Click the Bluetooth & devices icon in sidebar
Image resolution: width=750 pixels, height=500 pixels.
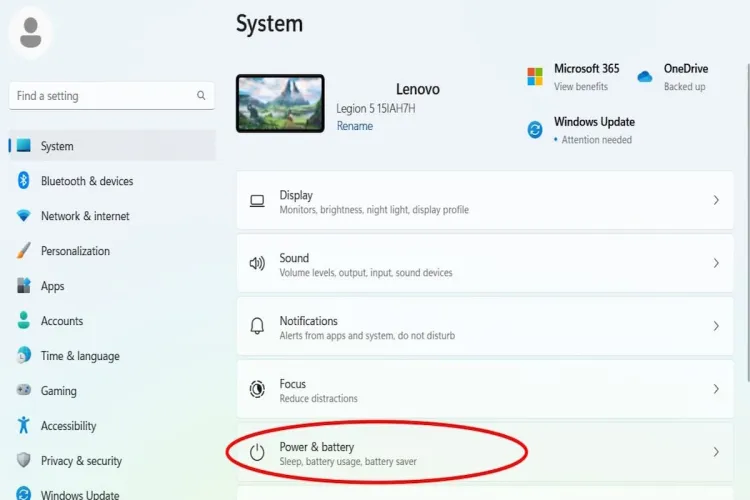(24, 181)
